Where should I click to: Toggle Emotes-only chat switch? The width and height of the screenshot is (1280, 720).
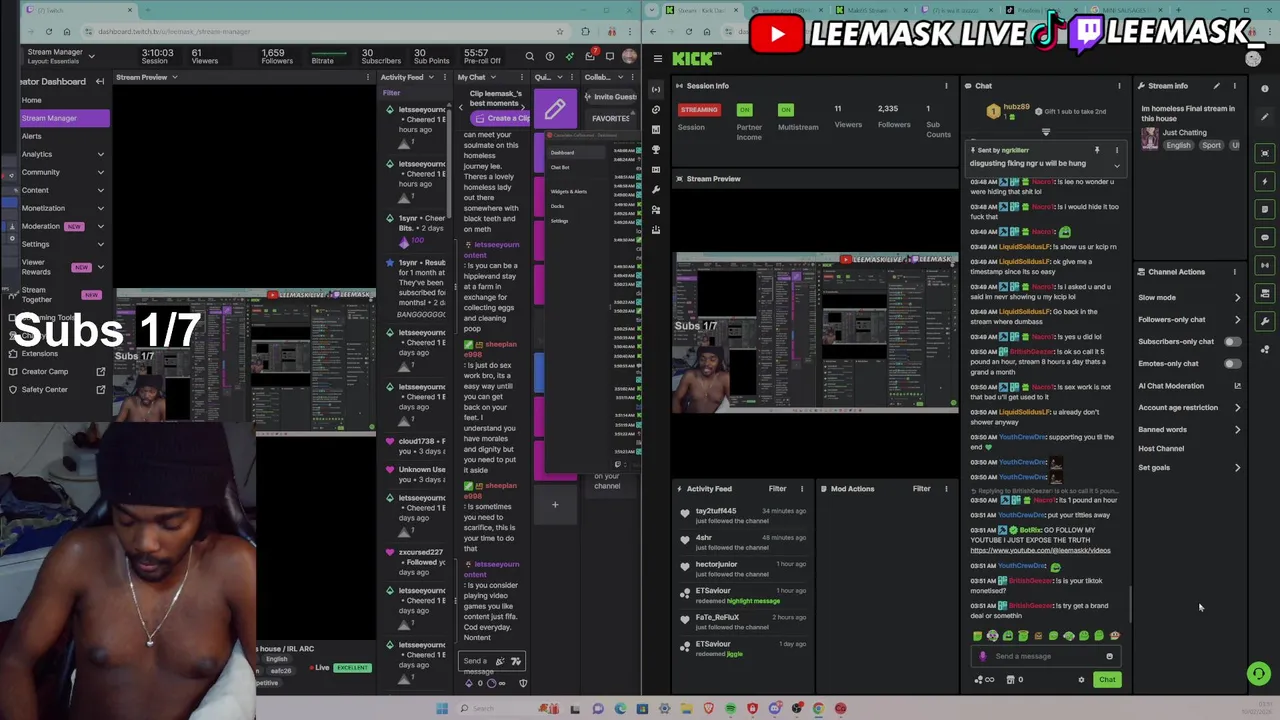(x=1232, y=364)
